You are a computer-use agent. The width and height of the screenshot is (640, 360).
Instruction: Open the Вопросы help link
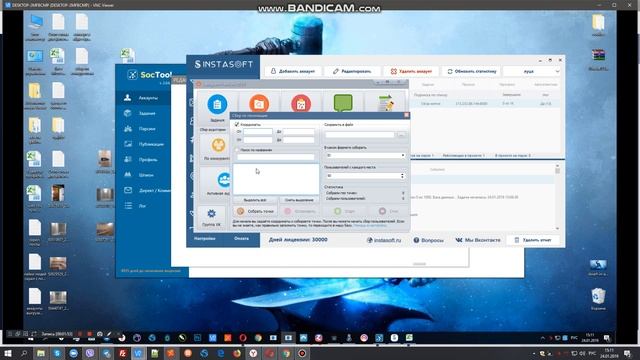pyautogui.click(x=428, y=240)
